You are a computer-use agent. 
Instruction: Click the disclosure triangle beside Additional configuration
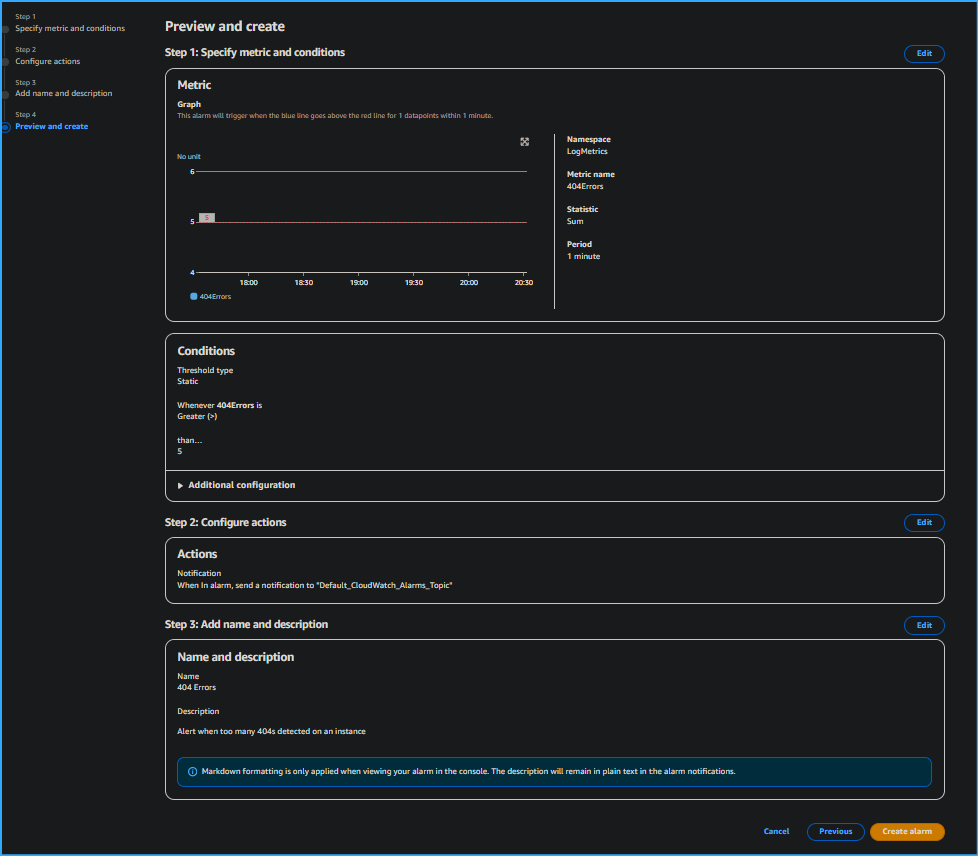(180, 485)
